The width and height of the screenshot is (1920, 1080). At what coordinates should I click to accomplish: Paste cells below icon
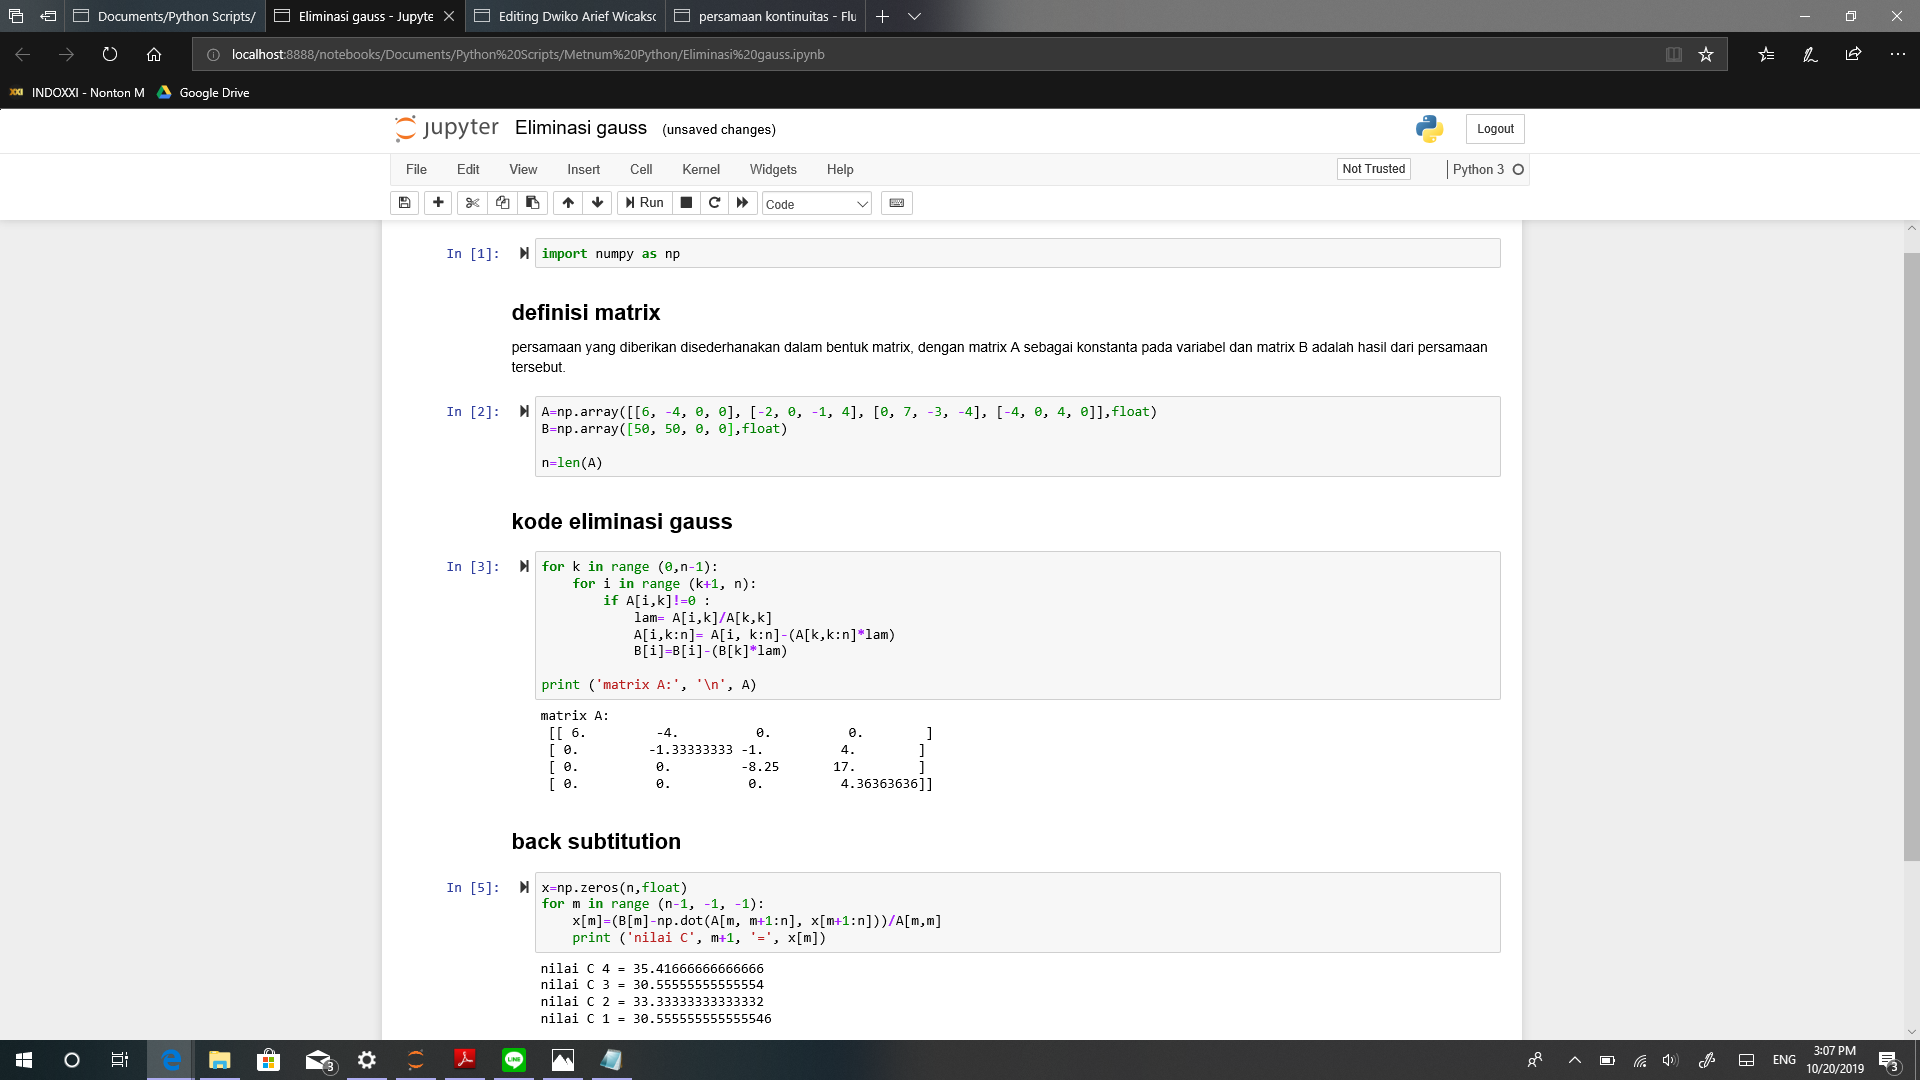[532, 203]
